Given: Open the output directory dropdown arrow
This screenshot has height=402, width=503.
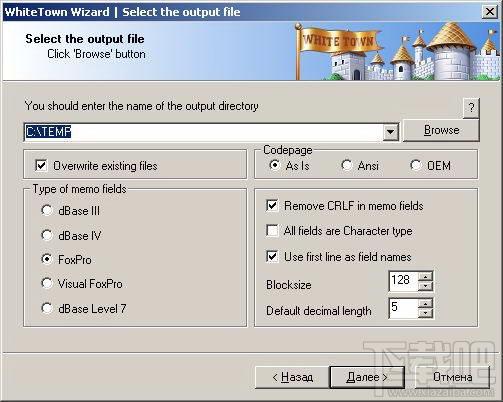Looking at the screenshot, I should [390, 132].
